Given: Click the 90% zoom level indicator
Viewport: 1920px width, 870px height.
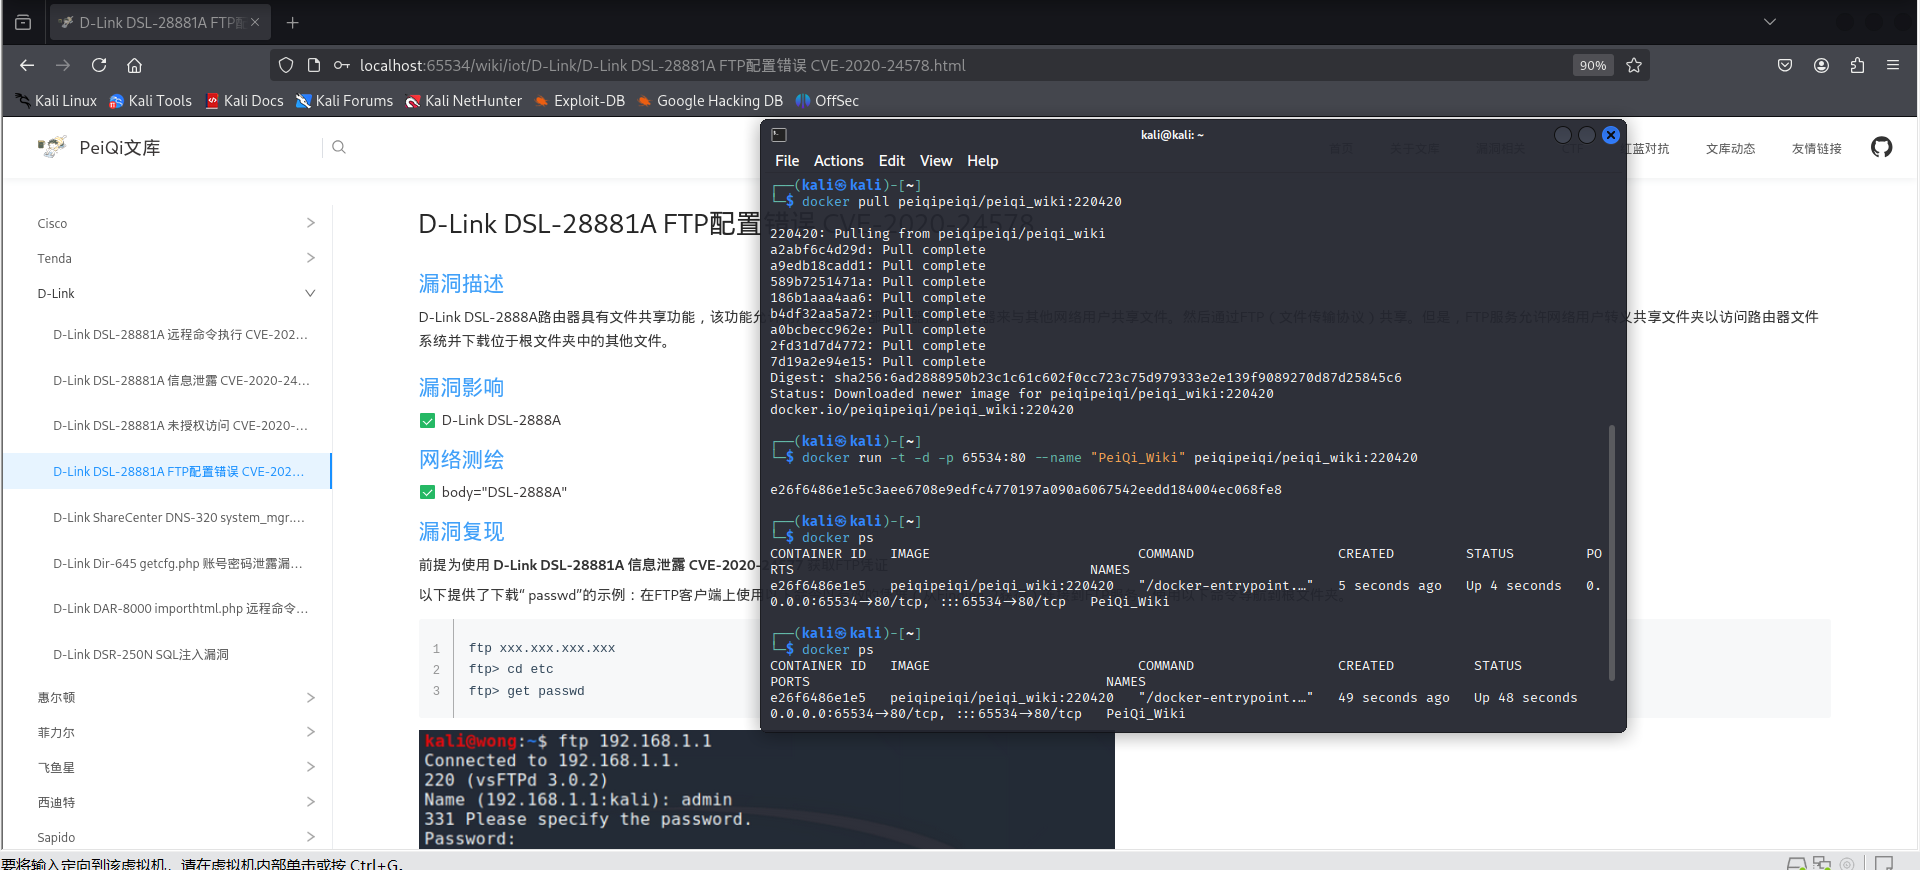Looking at the screenshot, I should click(x=1593, y=65).
